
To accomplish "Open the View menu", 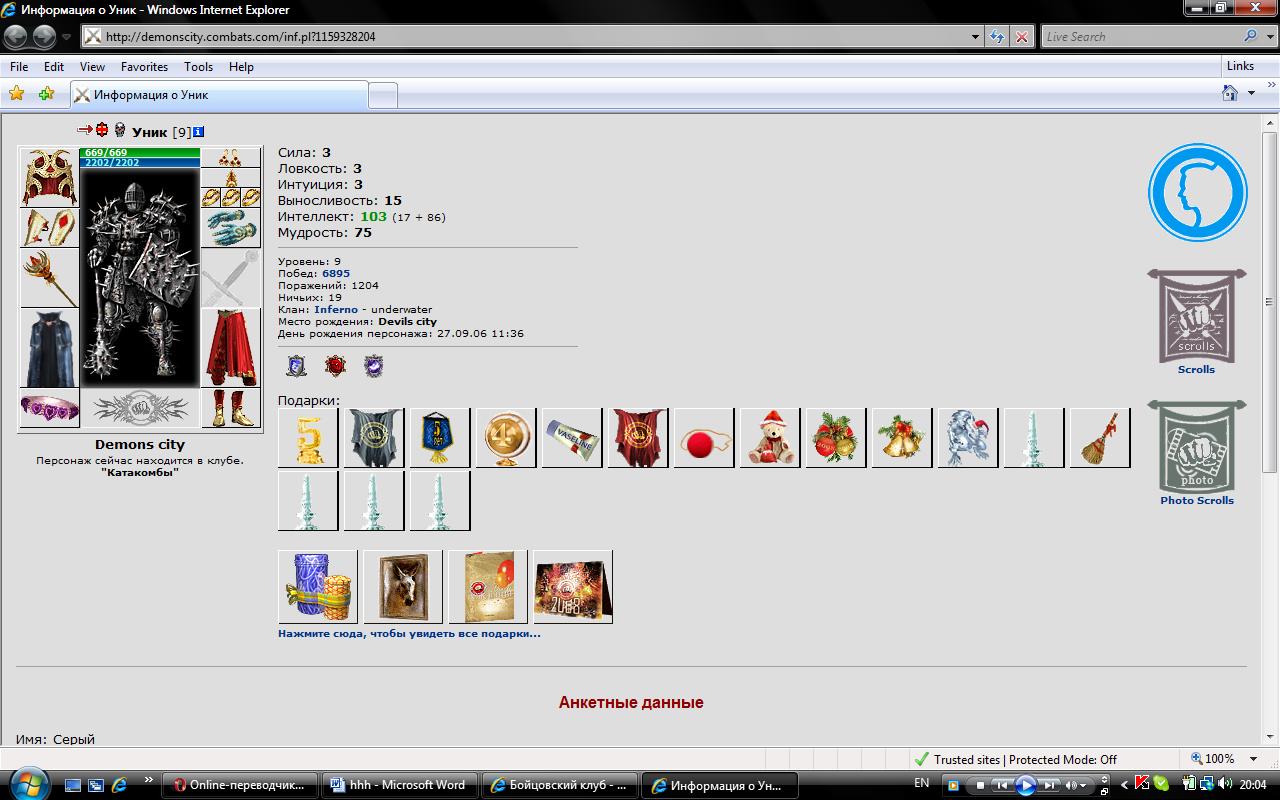I will [x=92, y=67].
